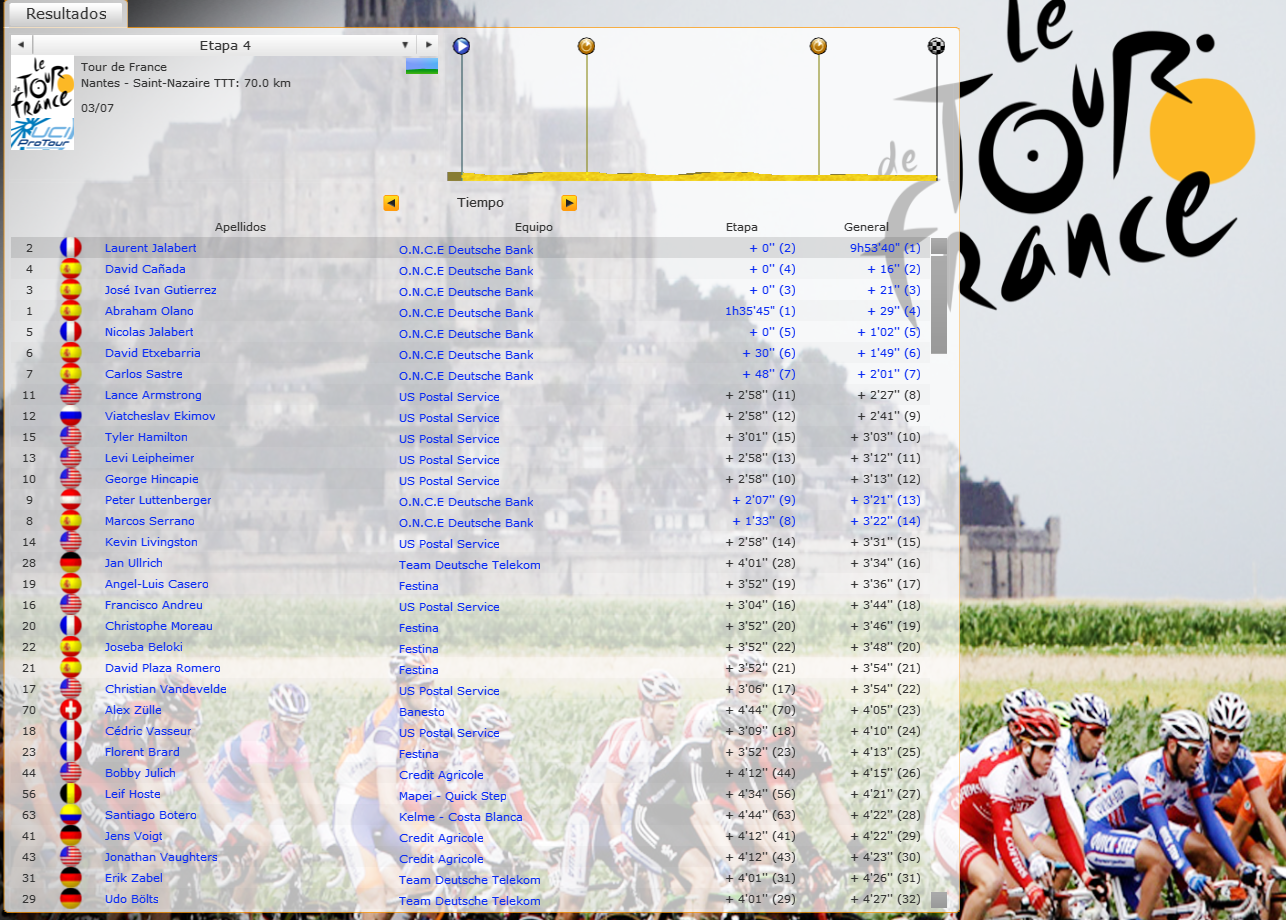Image resolution: width=1286 pixels, height=920 pixels.
Task: Sort results by the General column header
Action: 866,227
